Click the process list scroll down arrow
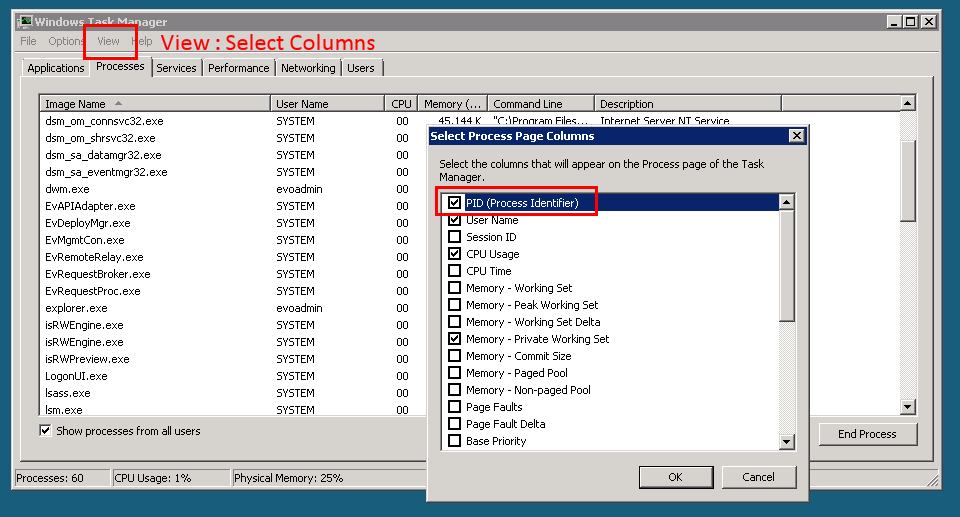 (x=907, y=407)
